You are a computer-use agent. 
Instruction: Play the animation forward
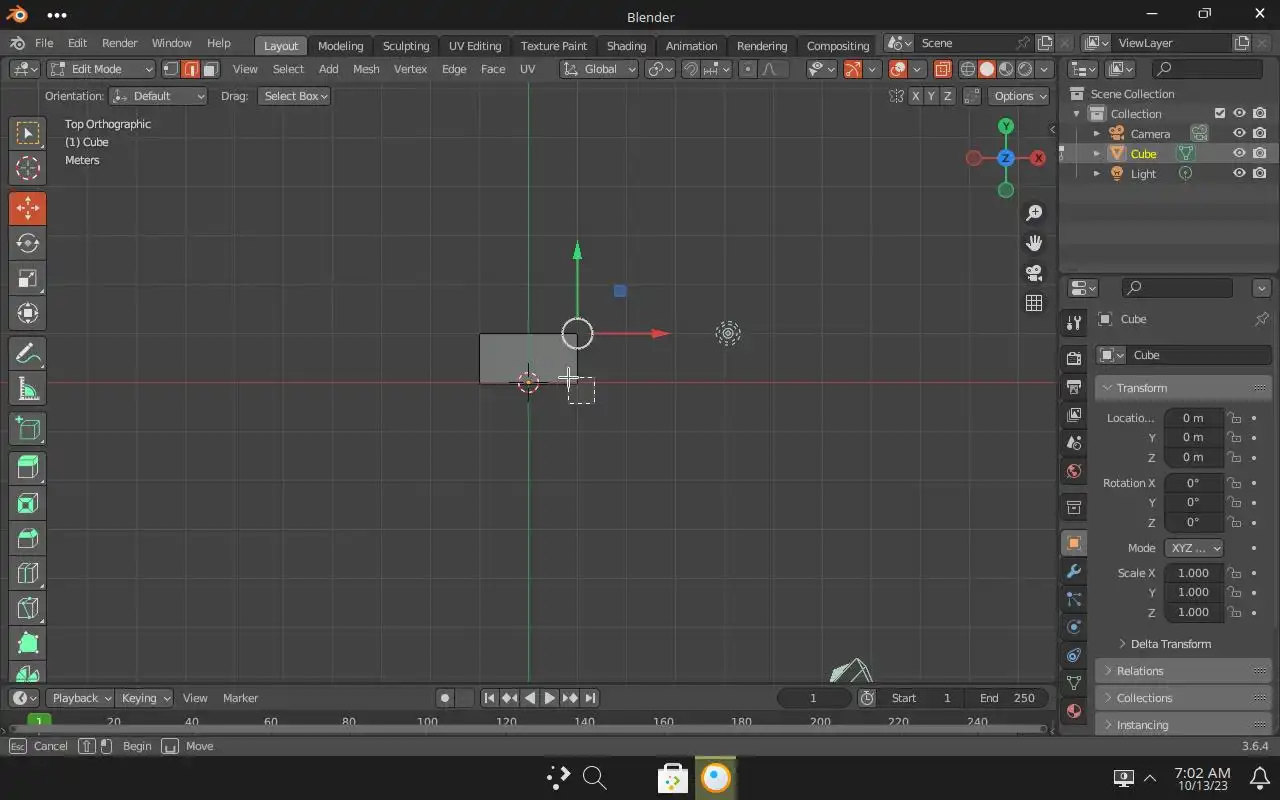tap(549, 698)
